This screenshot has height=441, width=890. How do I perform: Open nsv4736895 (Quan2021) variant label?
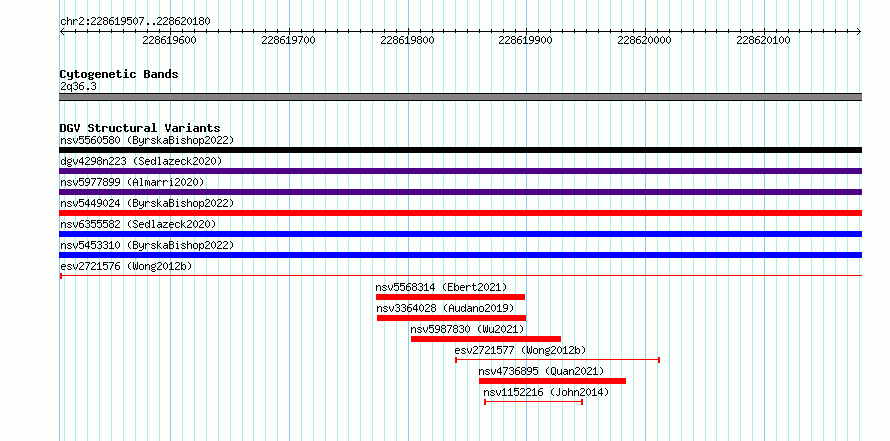click(x=541, y=371)
